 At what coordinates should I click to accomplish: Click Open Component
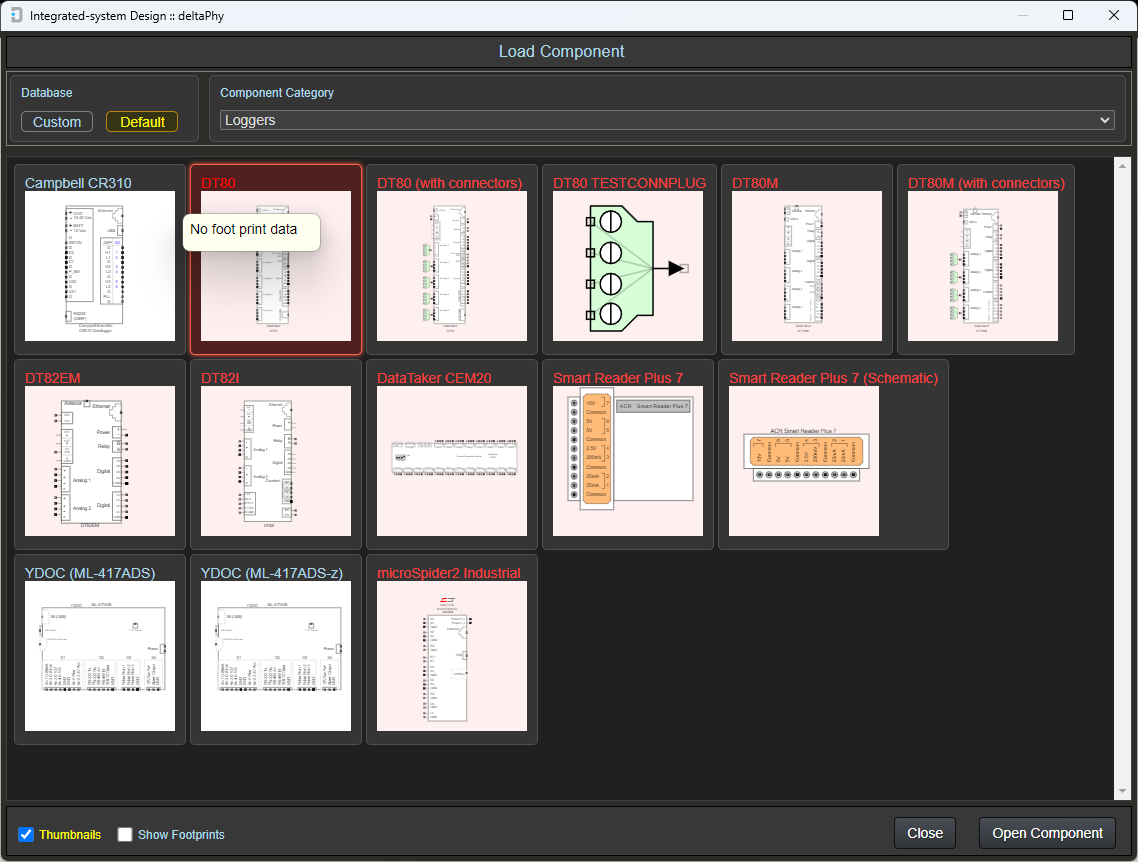tap(1047, 832)
